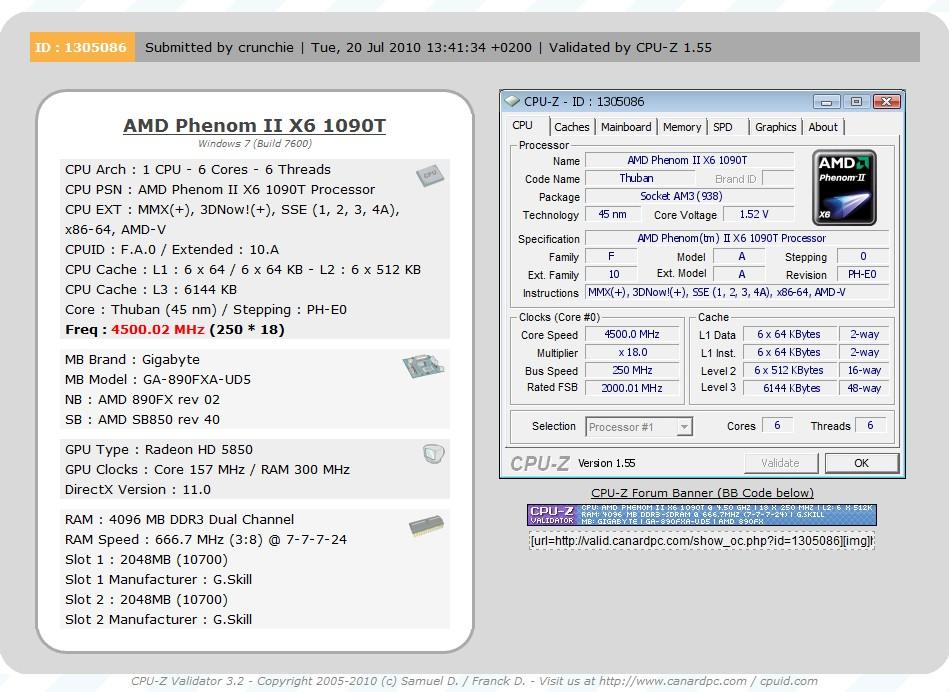Click the motherboard icon beside MB Brand
The height and width of the screenshot is (692, 949).
[423, 366]
